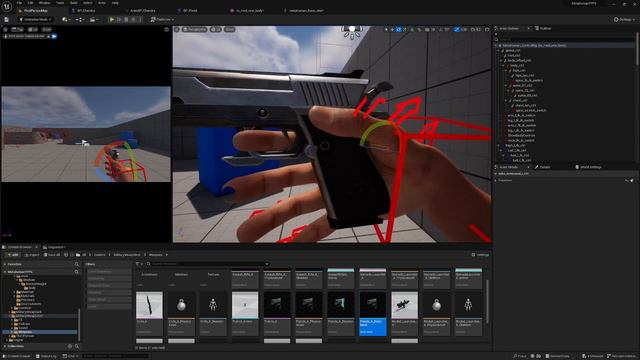This screenshot has height=360, width=640.
Task: Open the grid snap size value
Action: (x=433, y=29)
